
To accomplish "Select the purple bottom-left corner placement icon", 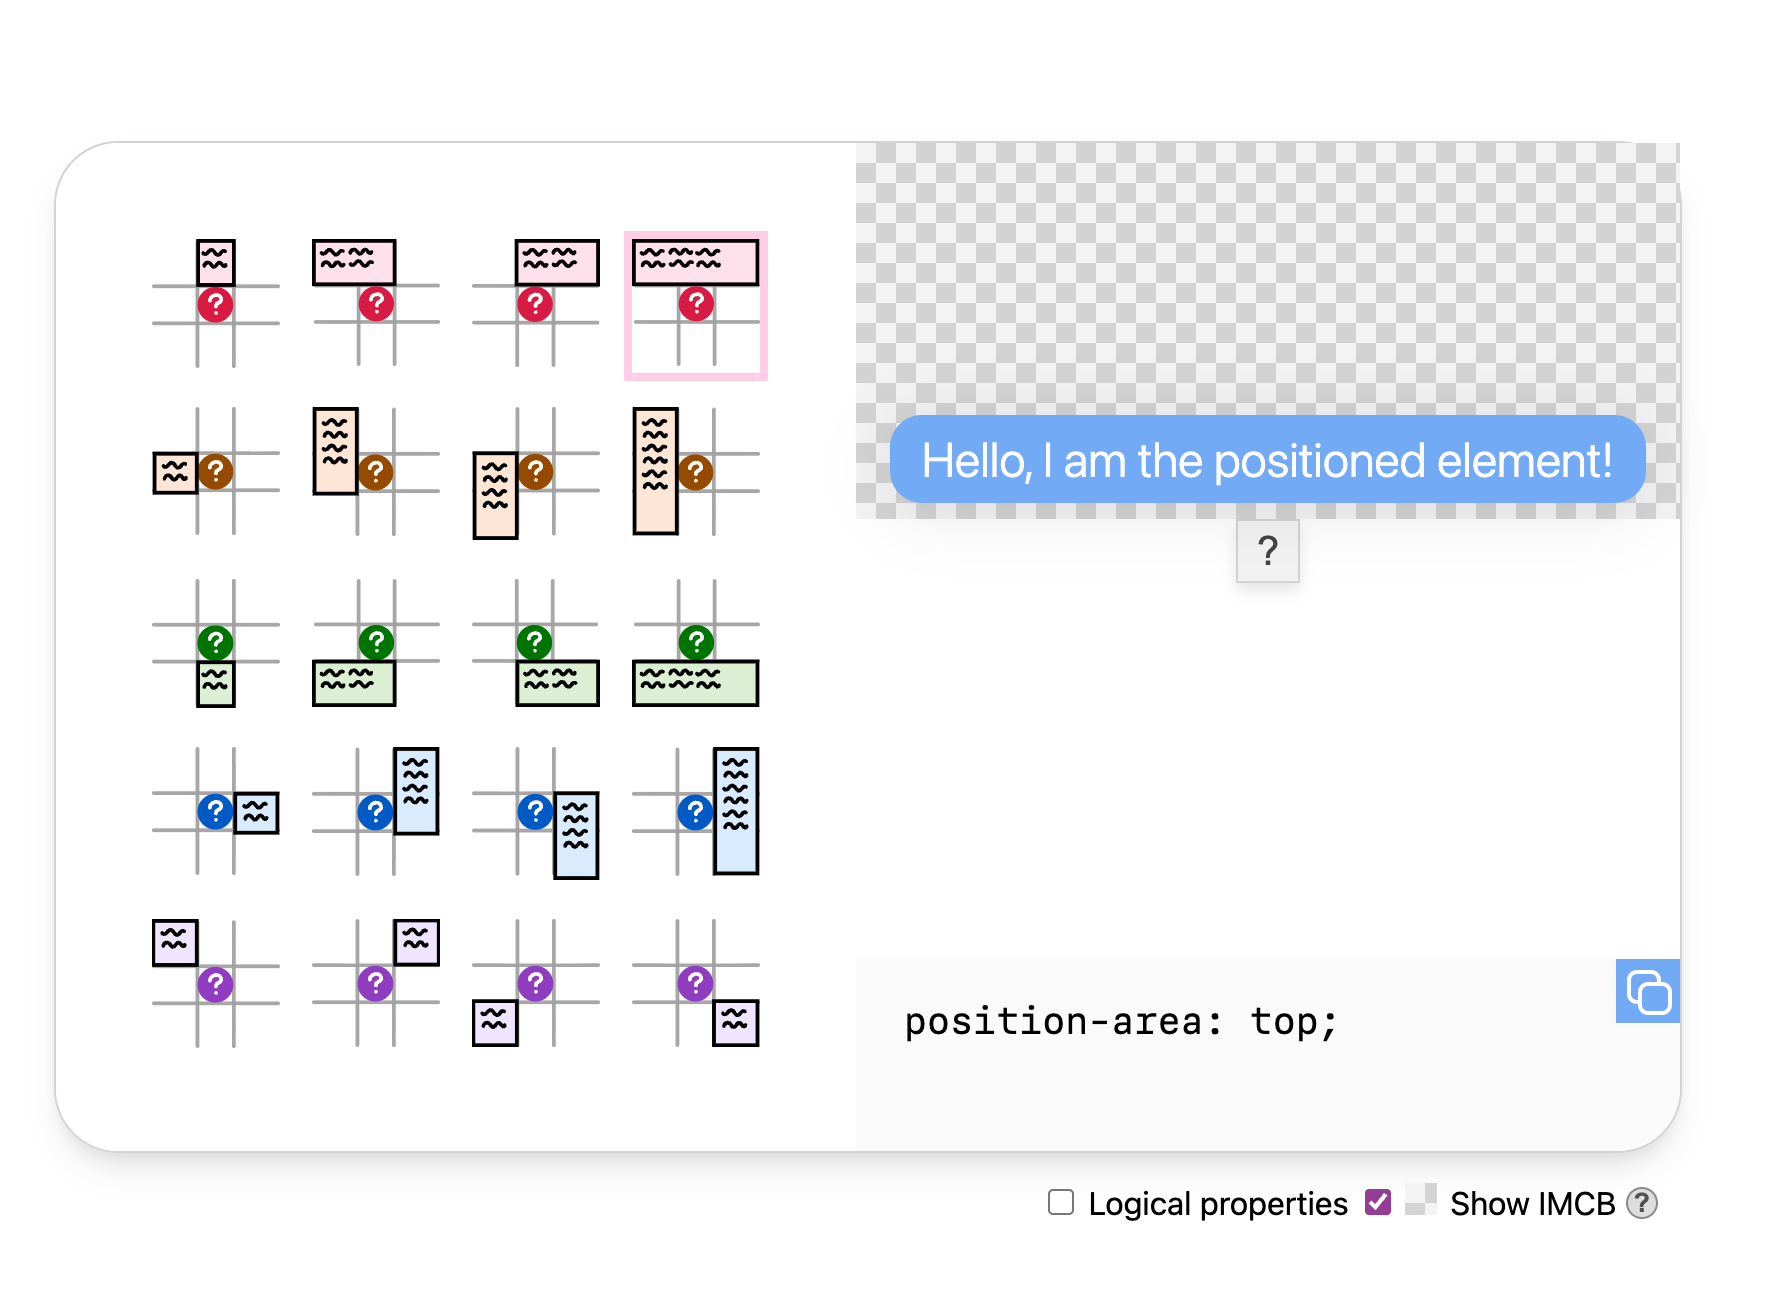I will coord(536,983).
